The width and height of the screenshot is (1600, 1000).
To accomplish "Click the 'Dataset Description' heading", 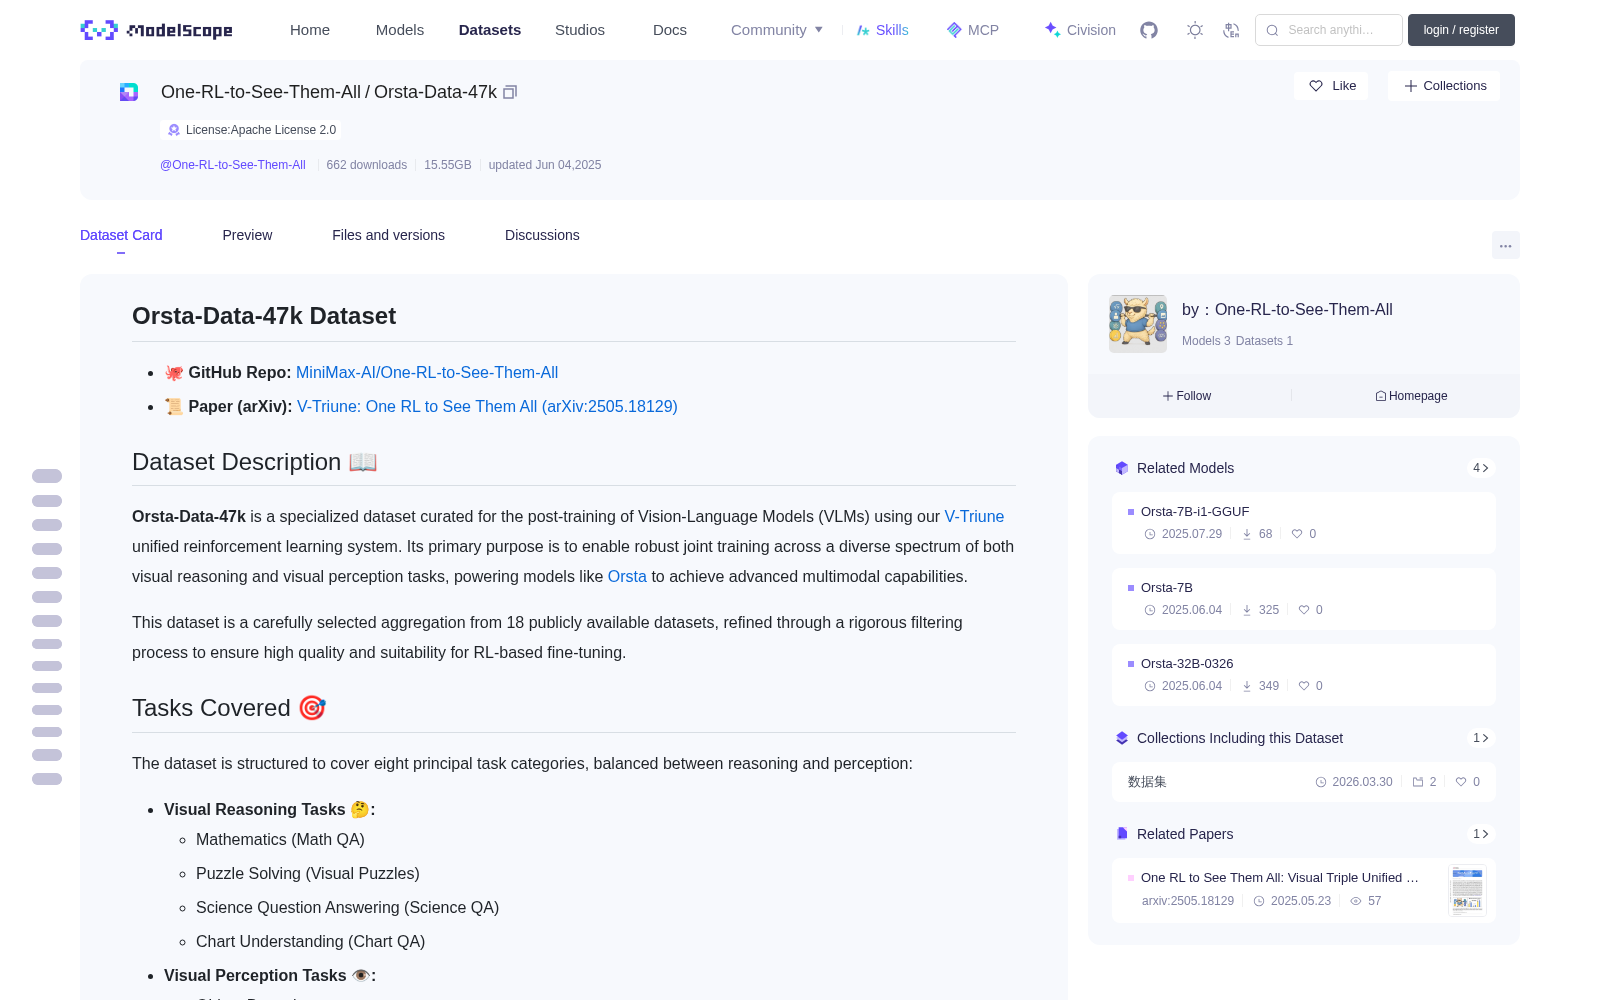I will pyautogui.click(x=254, y=462).
